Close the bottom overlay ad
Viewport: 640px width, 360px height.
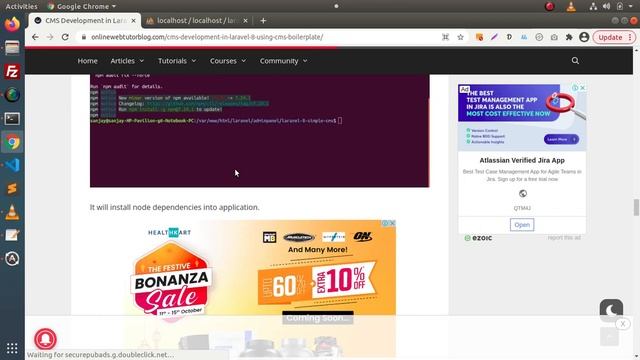point(622,324)
